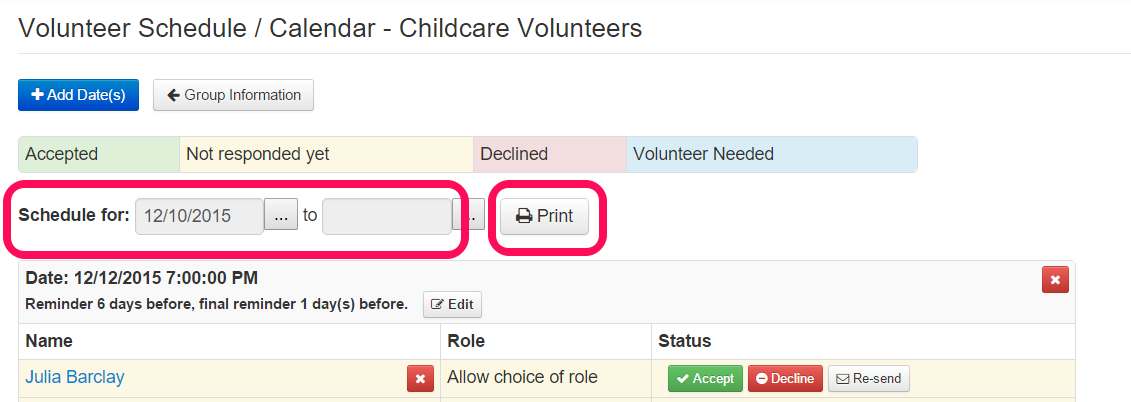Click the start date field showing 12/10/2015
The image size is (1131, 402).
coord(200,216)
